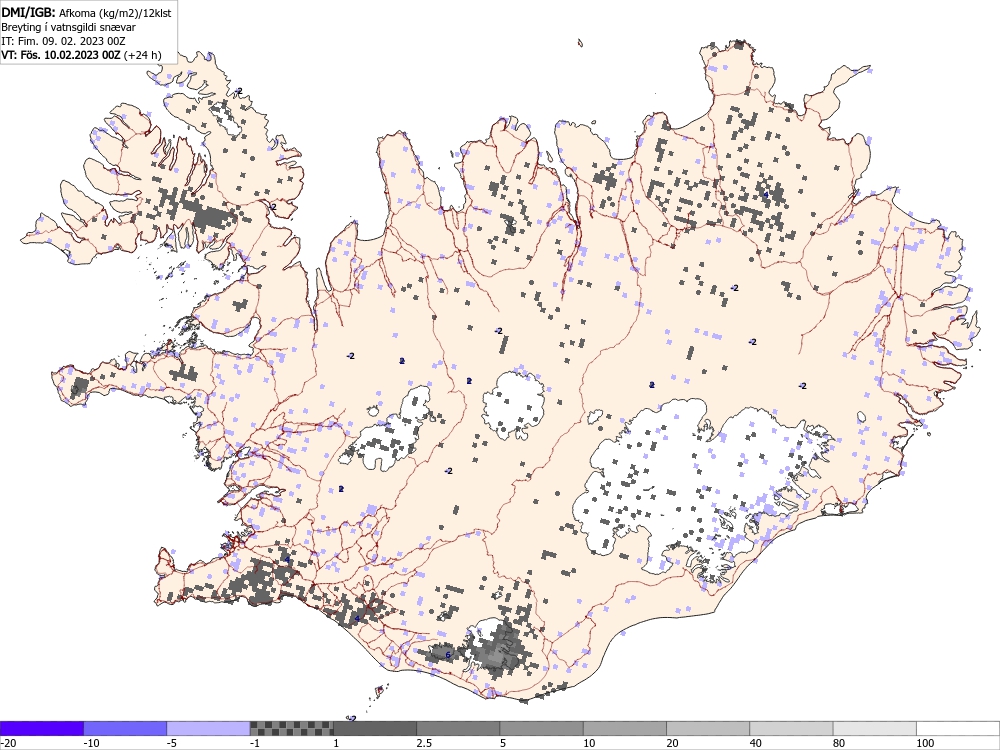Click the "-20" legend scale label
Screen dimensions: 1000x750
[x=8, y=743]
